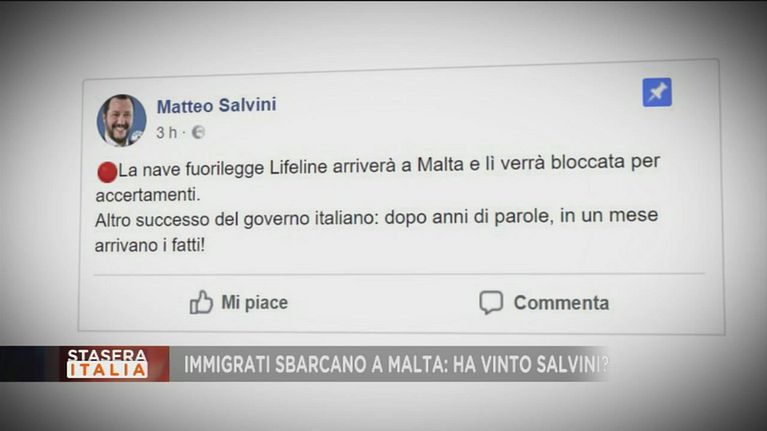Open the Matteo Salvini profile name link
Viewport: 767px width, 431px height.
[216, 106]
